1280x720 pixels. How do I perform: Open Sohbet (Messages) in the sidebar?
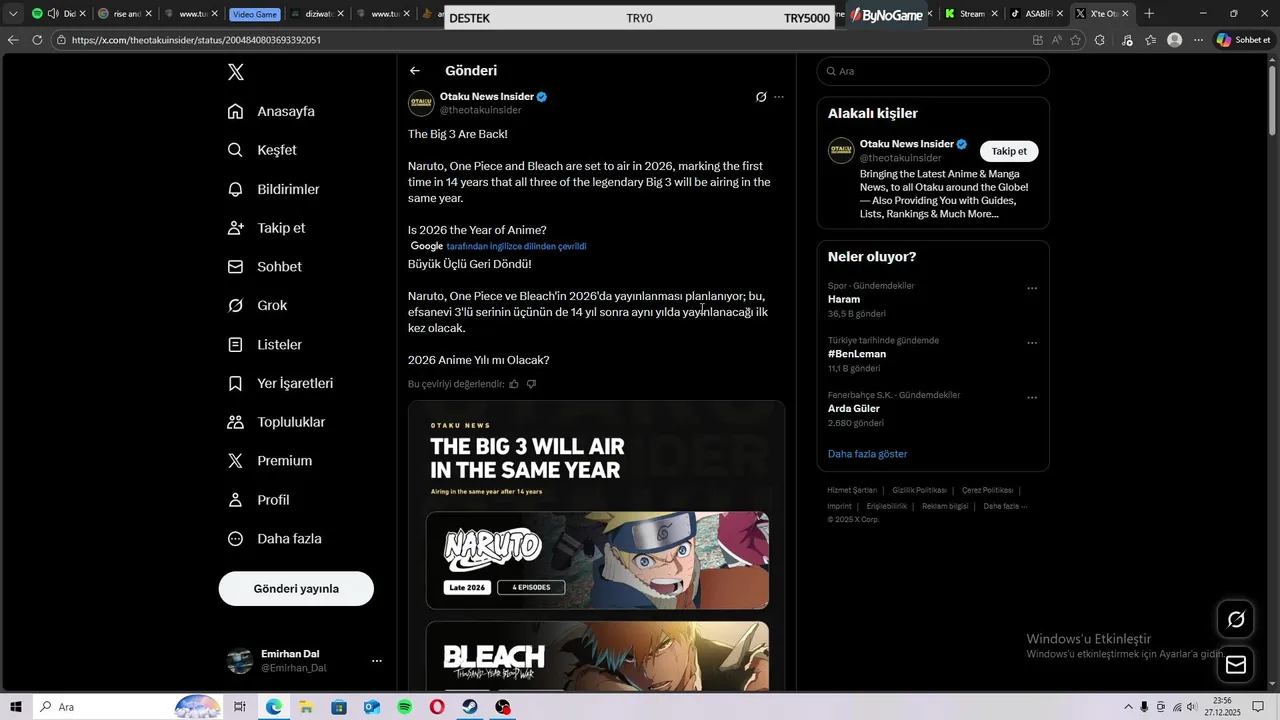coord(264,267)
